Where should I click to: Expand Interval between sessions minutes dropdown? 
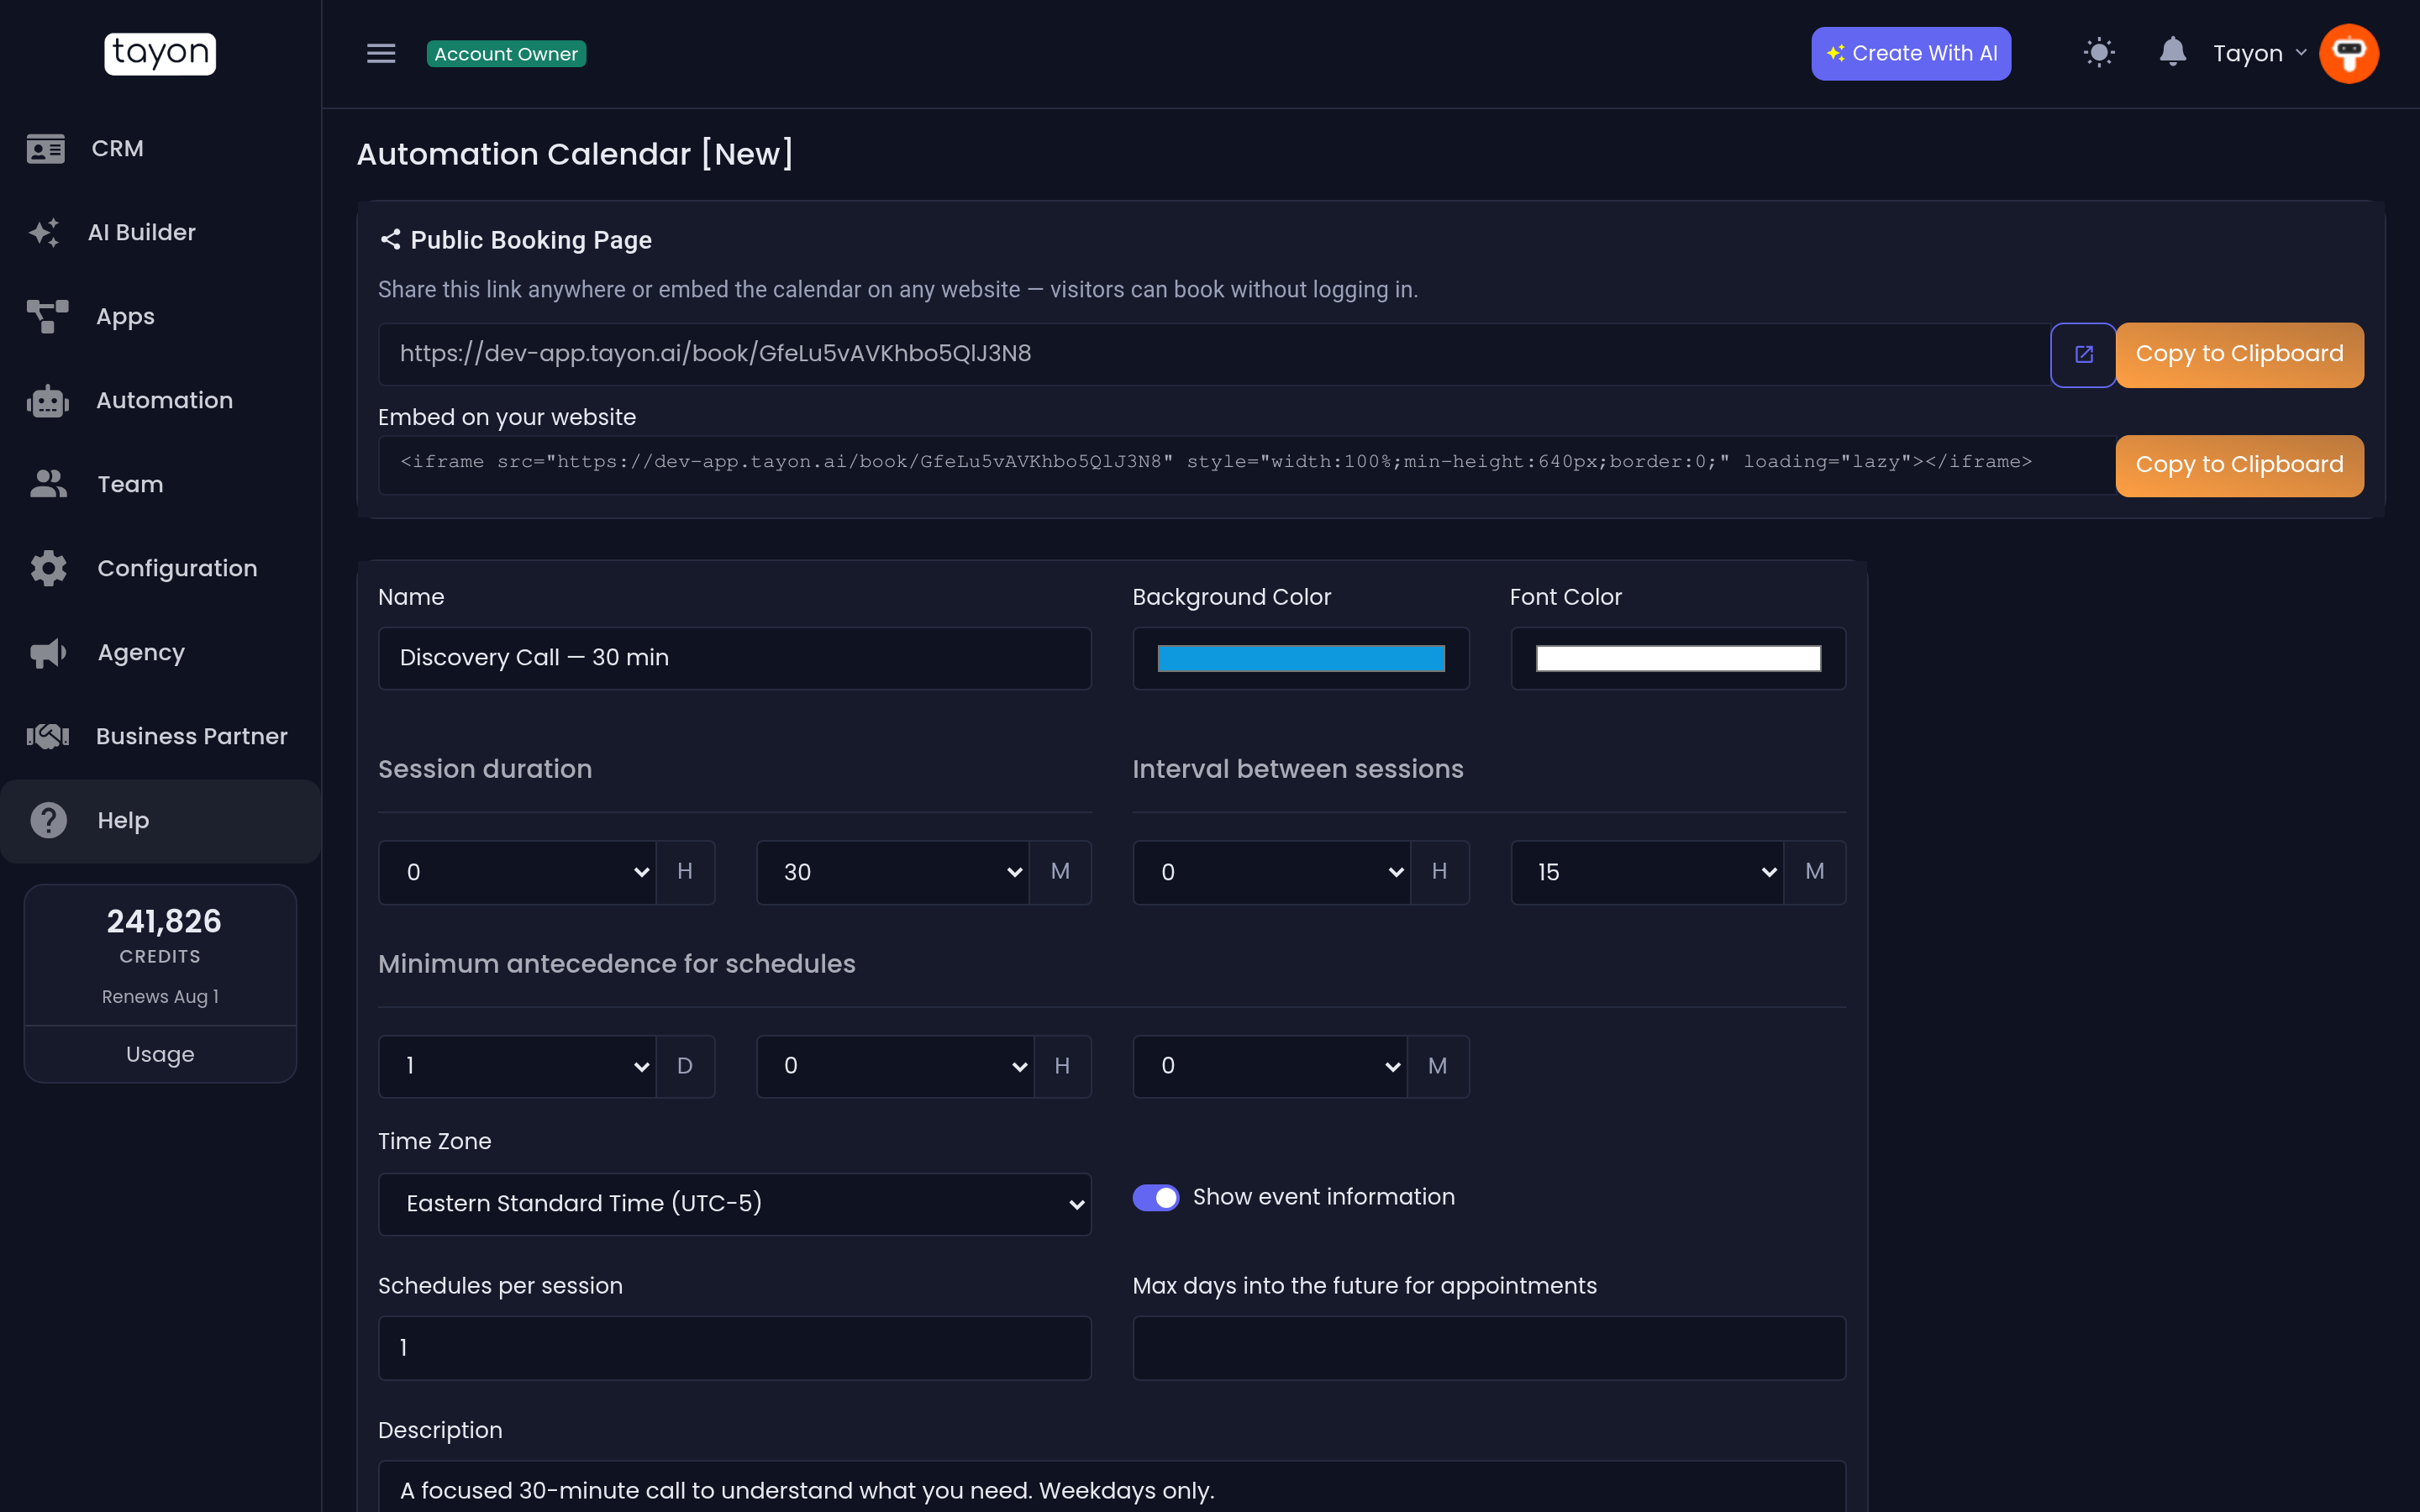[x=1647, y=872]
